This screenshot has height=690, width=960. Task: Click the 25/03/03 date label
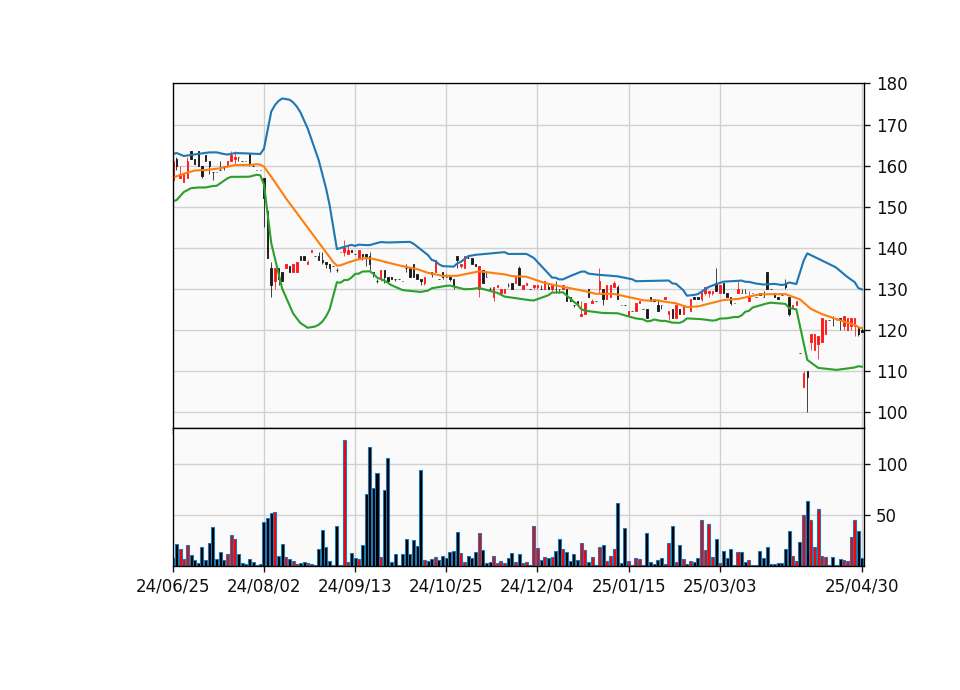(x=720, y=587)
